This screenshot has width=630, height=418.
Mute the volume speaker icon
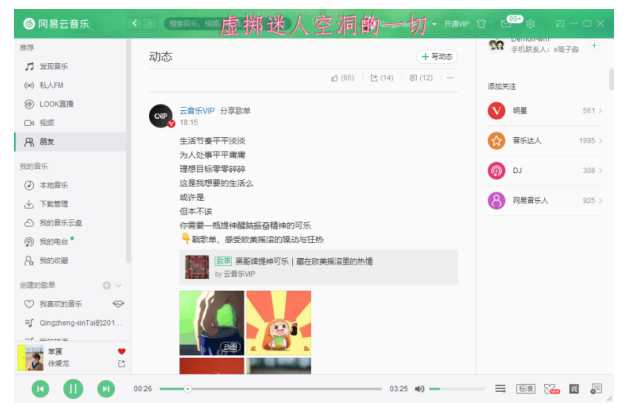coord(419,389)
